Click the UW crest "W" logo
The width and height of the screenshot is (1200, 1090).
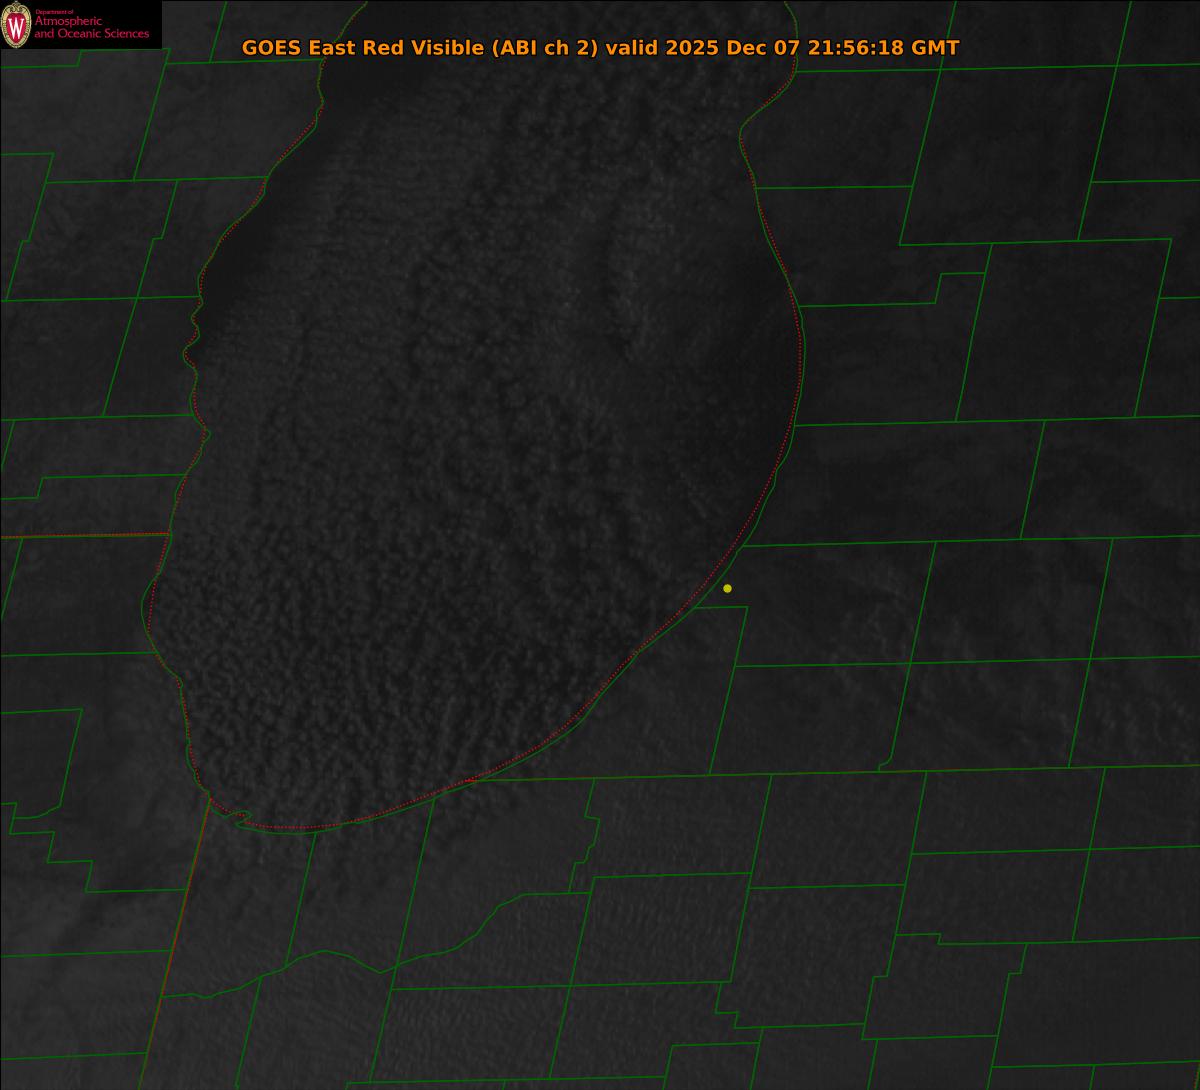tap(16, 25)
